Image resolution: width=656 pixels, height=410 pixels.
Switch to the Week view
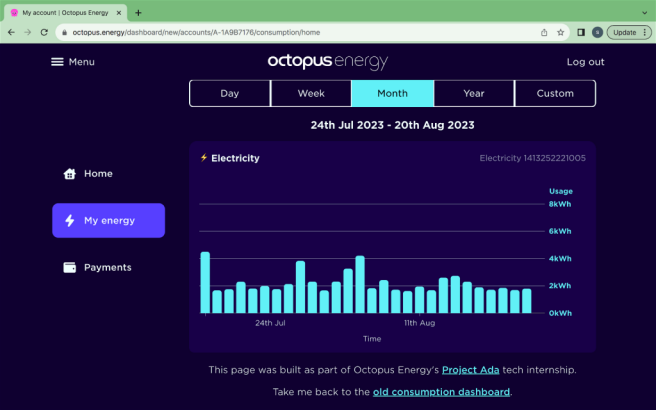pyautogui.click(x=311, y=93)
